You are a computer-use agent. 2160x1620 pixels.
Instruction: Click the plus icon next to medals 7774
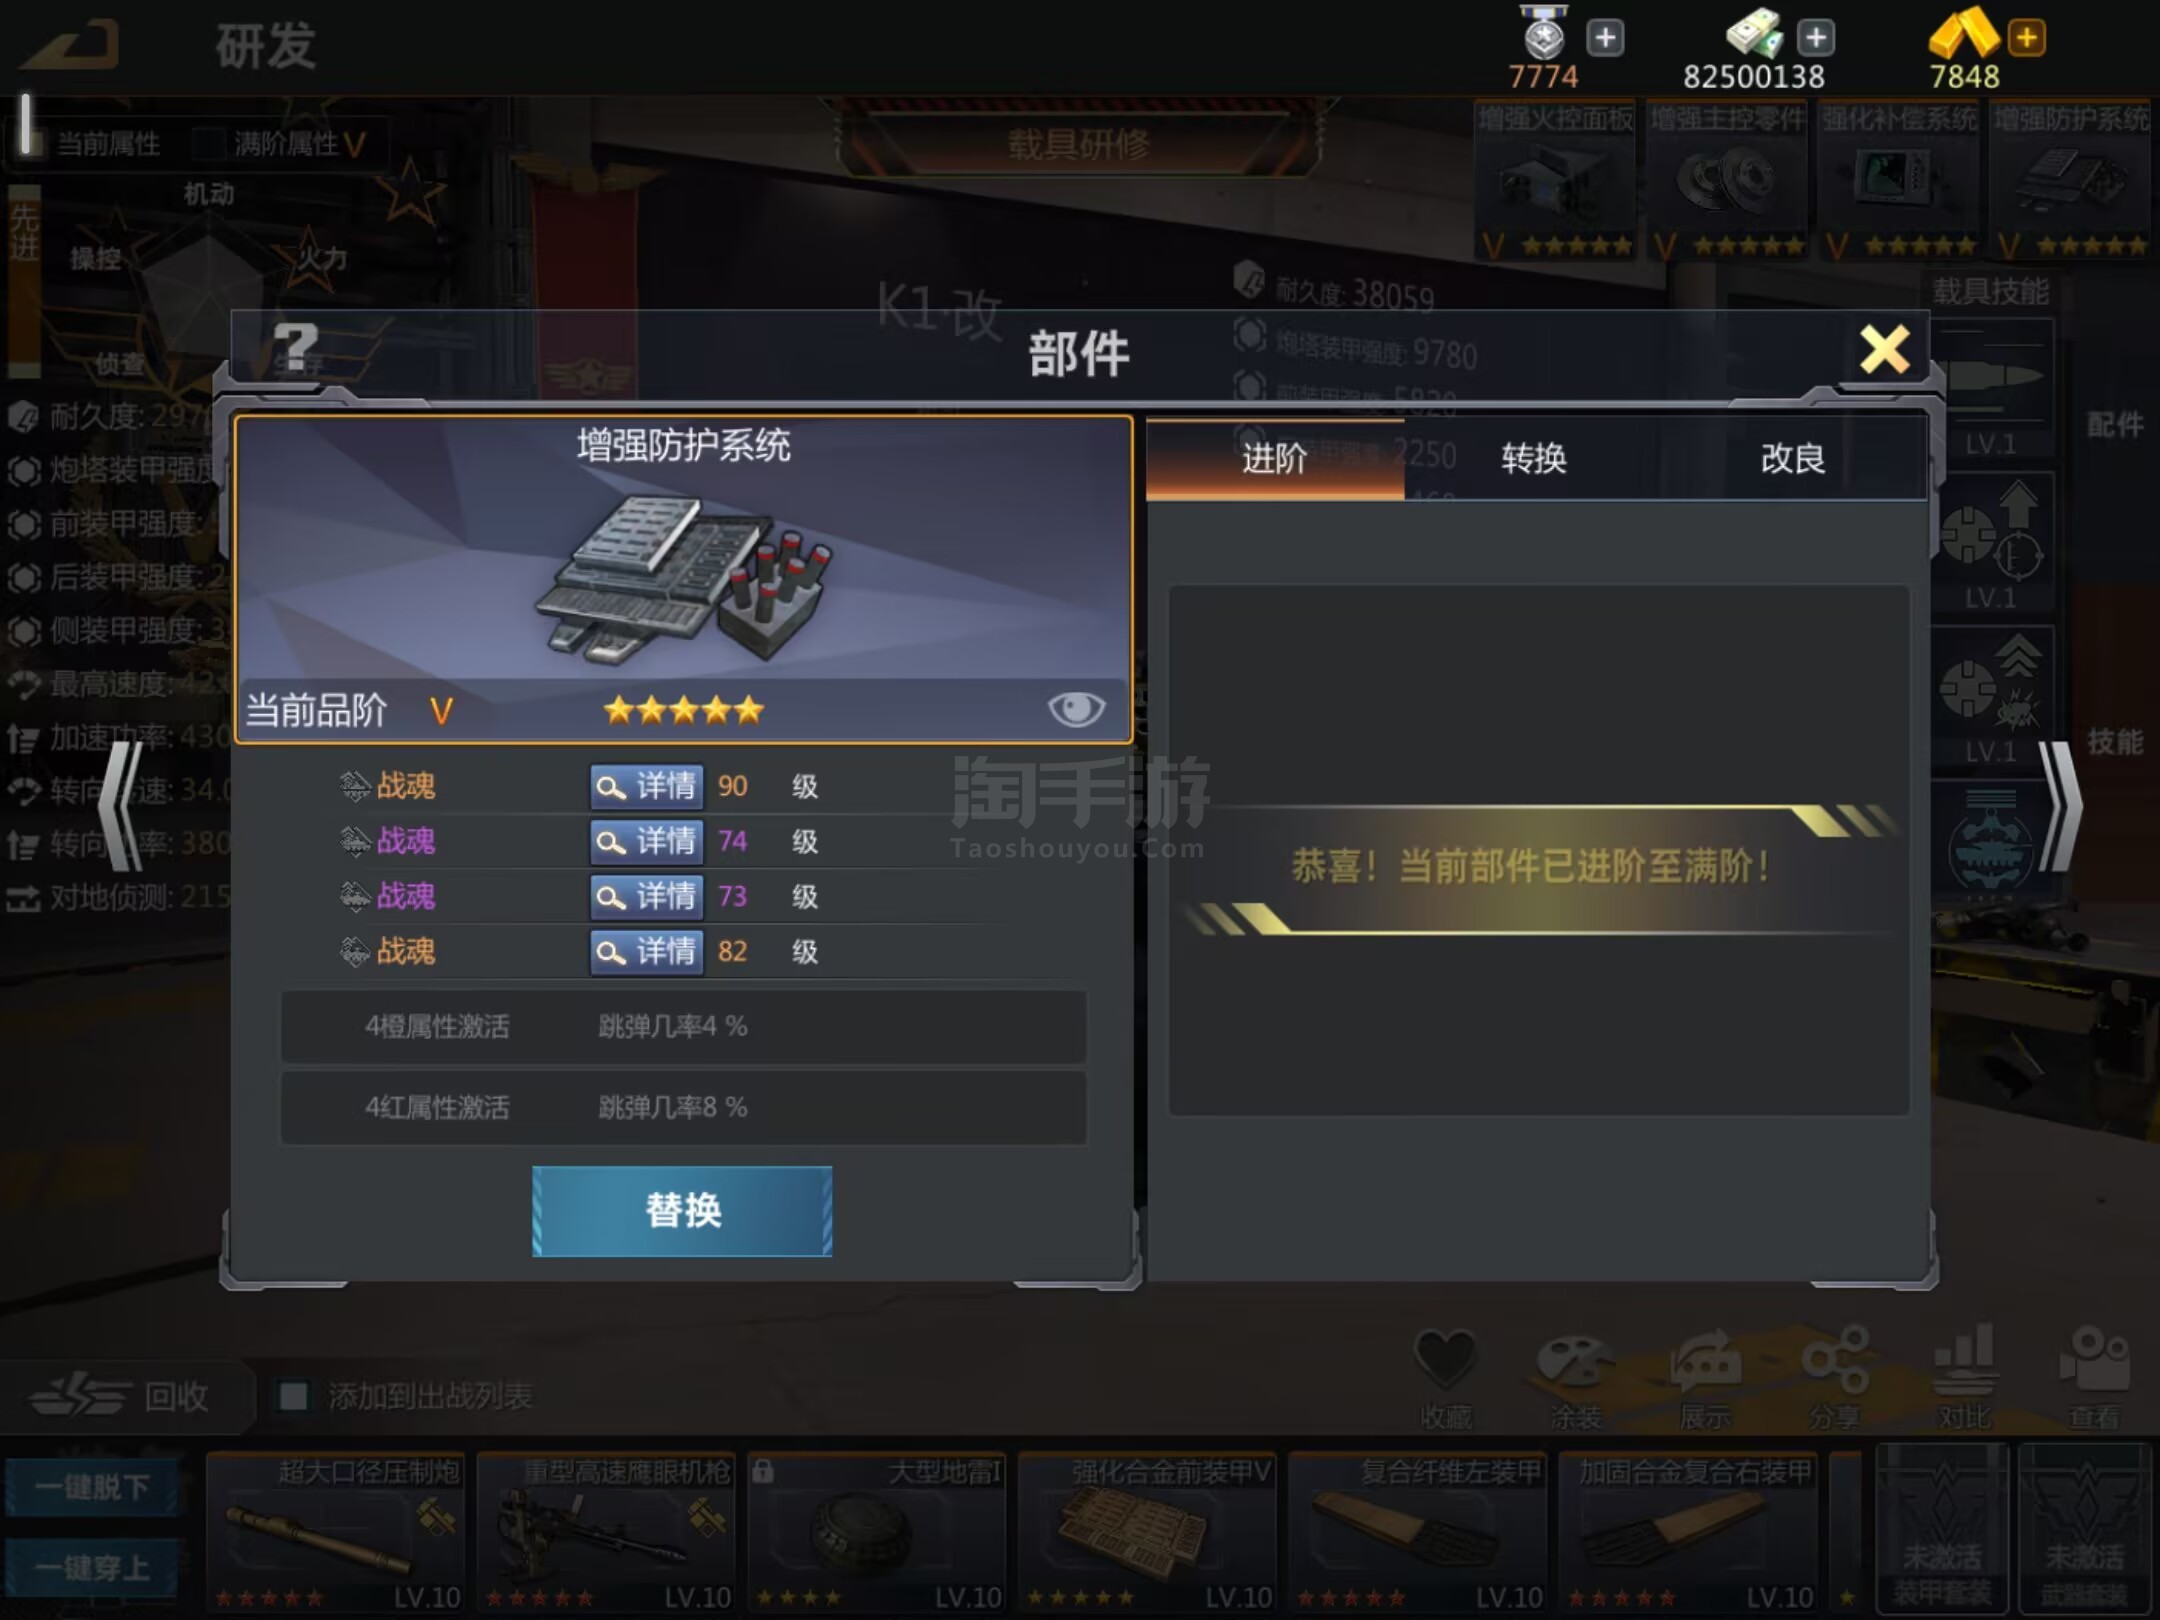(x=1605, y=38)
